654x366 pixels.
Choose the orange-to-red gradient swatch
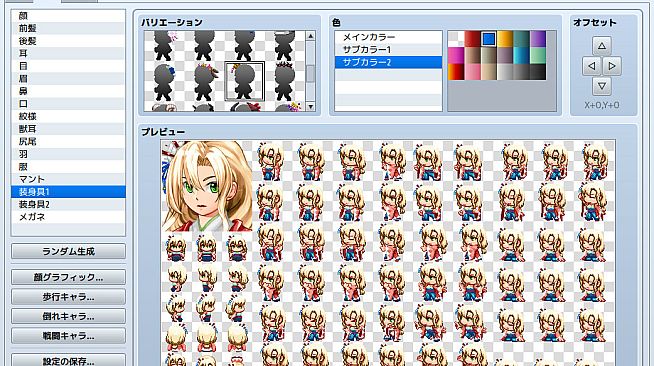coord(456,72)
